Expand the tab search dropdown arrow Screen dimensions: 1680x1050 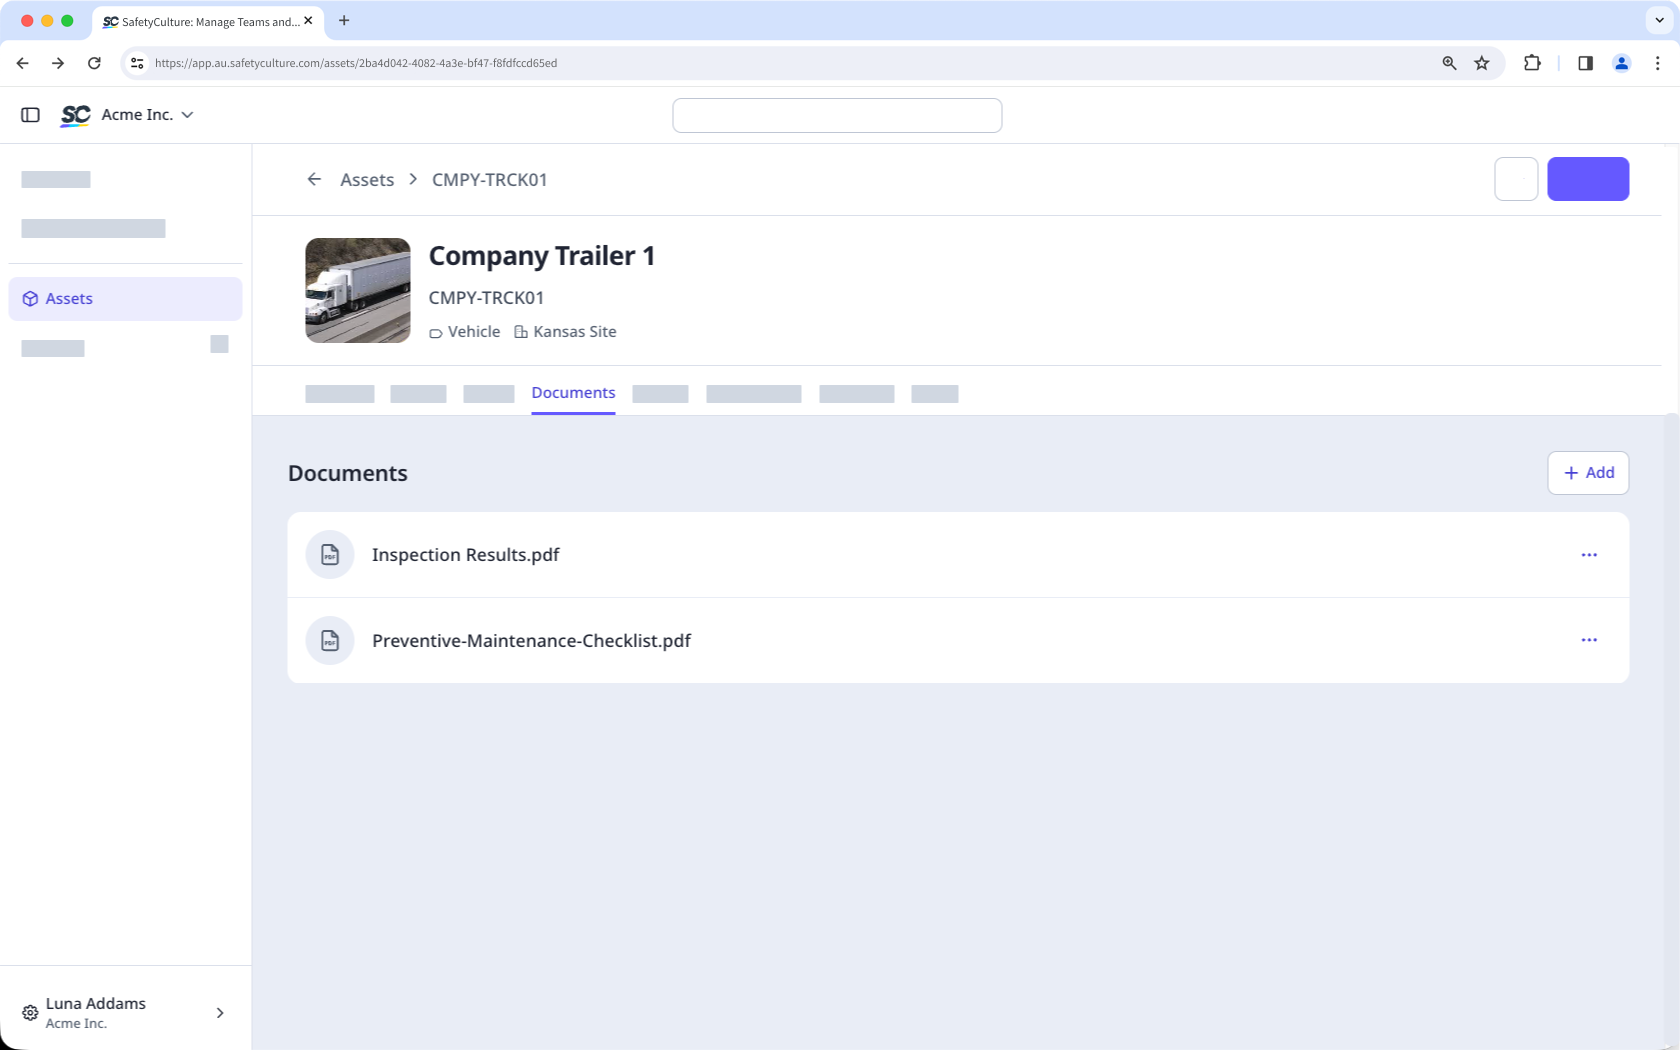(x=1659, y=20)
